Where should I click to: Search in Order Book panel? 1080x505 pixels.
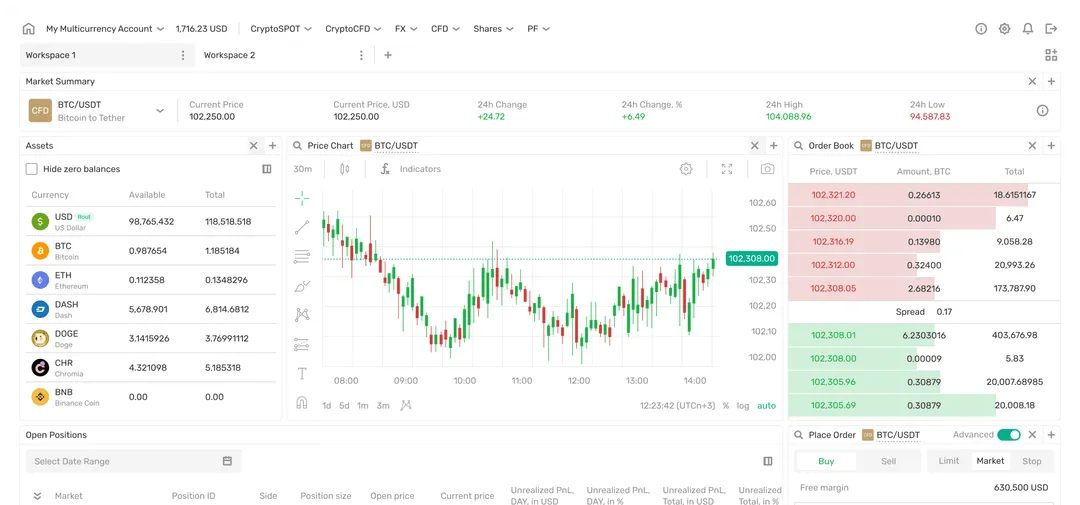[x=798, y=145]
